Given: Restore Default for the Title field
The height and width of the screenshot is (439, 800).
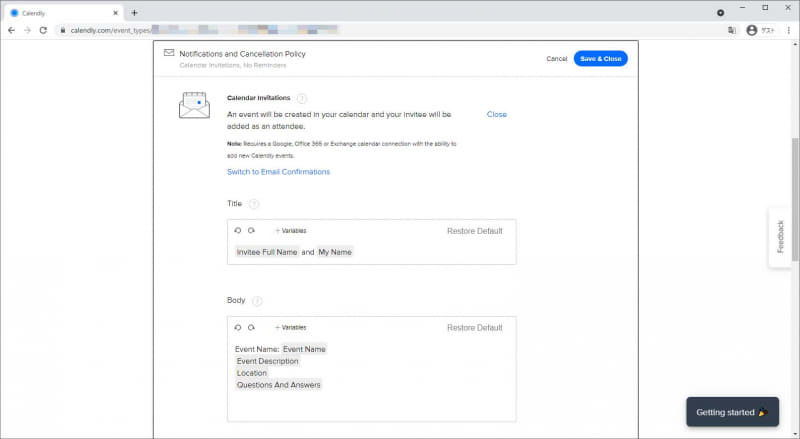Looking at the screenshot, I should 474,231.
